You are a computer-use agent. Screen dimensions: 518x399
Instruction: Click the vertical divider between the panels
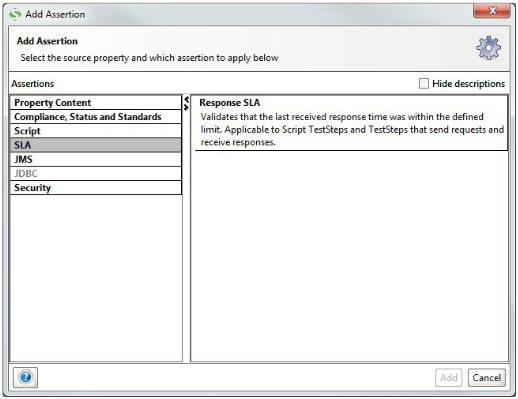pyautogui.click(x=186, y=233)
